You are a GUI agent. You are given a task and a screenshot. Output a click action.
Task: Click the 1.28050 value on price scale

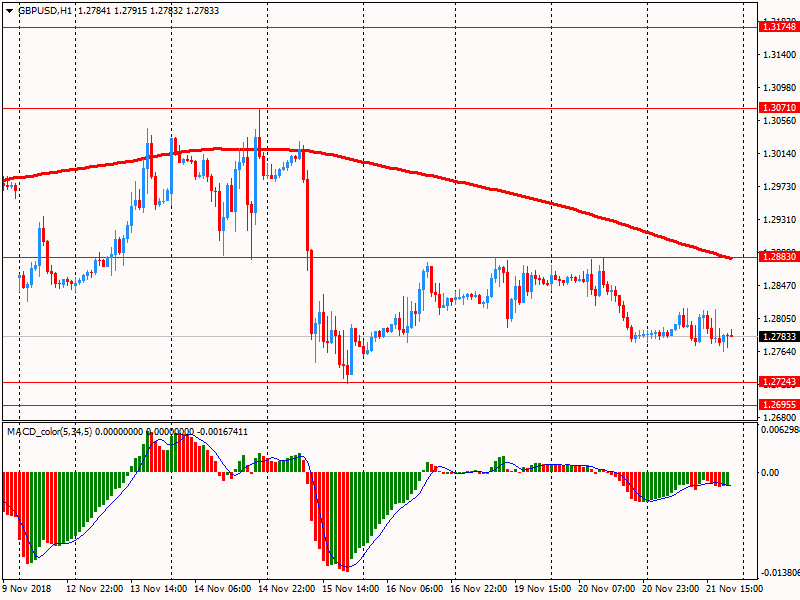coord(778,319)
